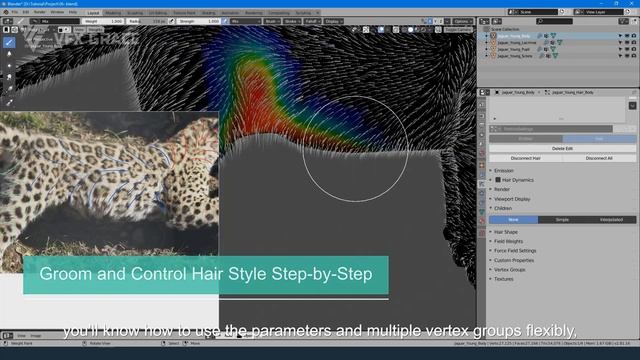Image resolution: width=640 pixels, height=360 pixels.
Task: Open the Options dropdown in viewport header
Action: (462, 21)
